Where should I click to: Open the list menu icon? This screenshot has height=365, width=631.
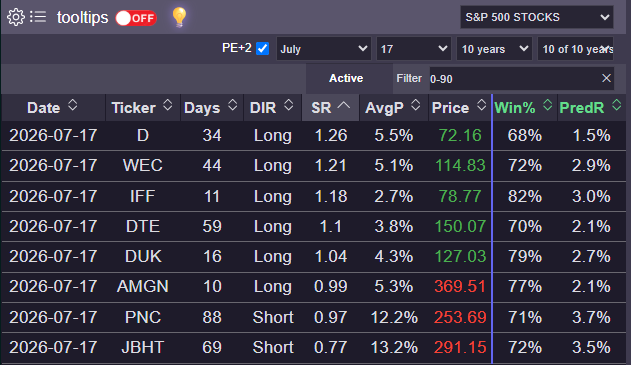tap(38, 17)
